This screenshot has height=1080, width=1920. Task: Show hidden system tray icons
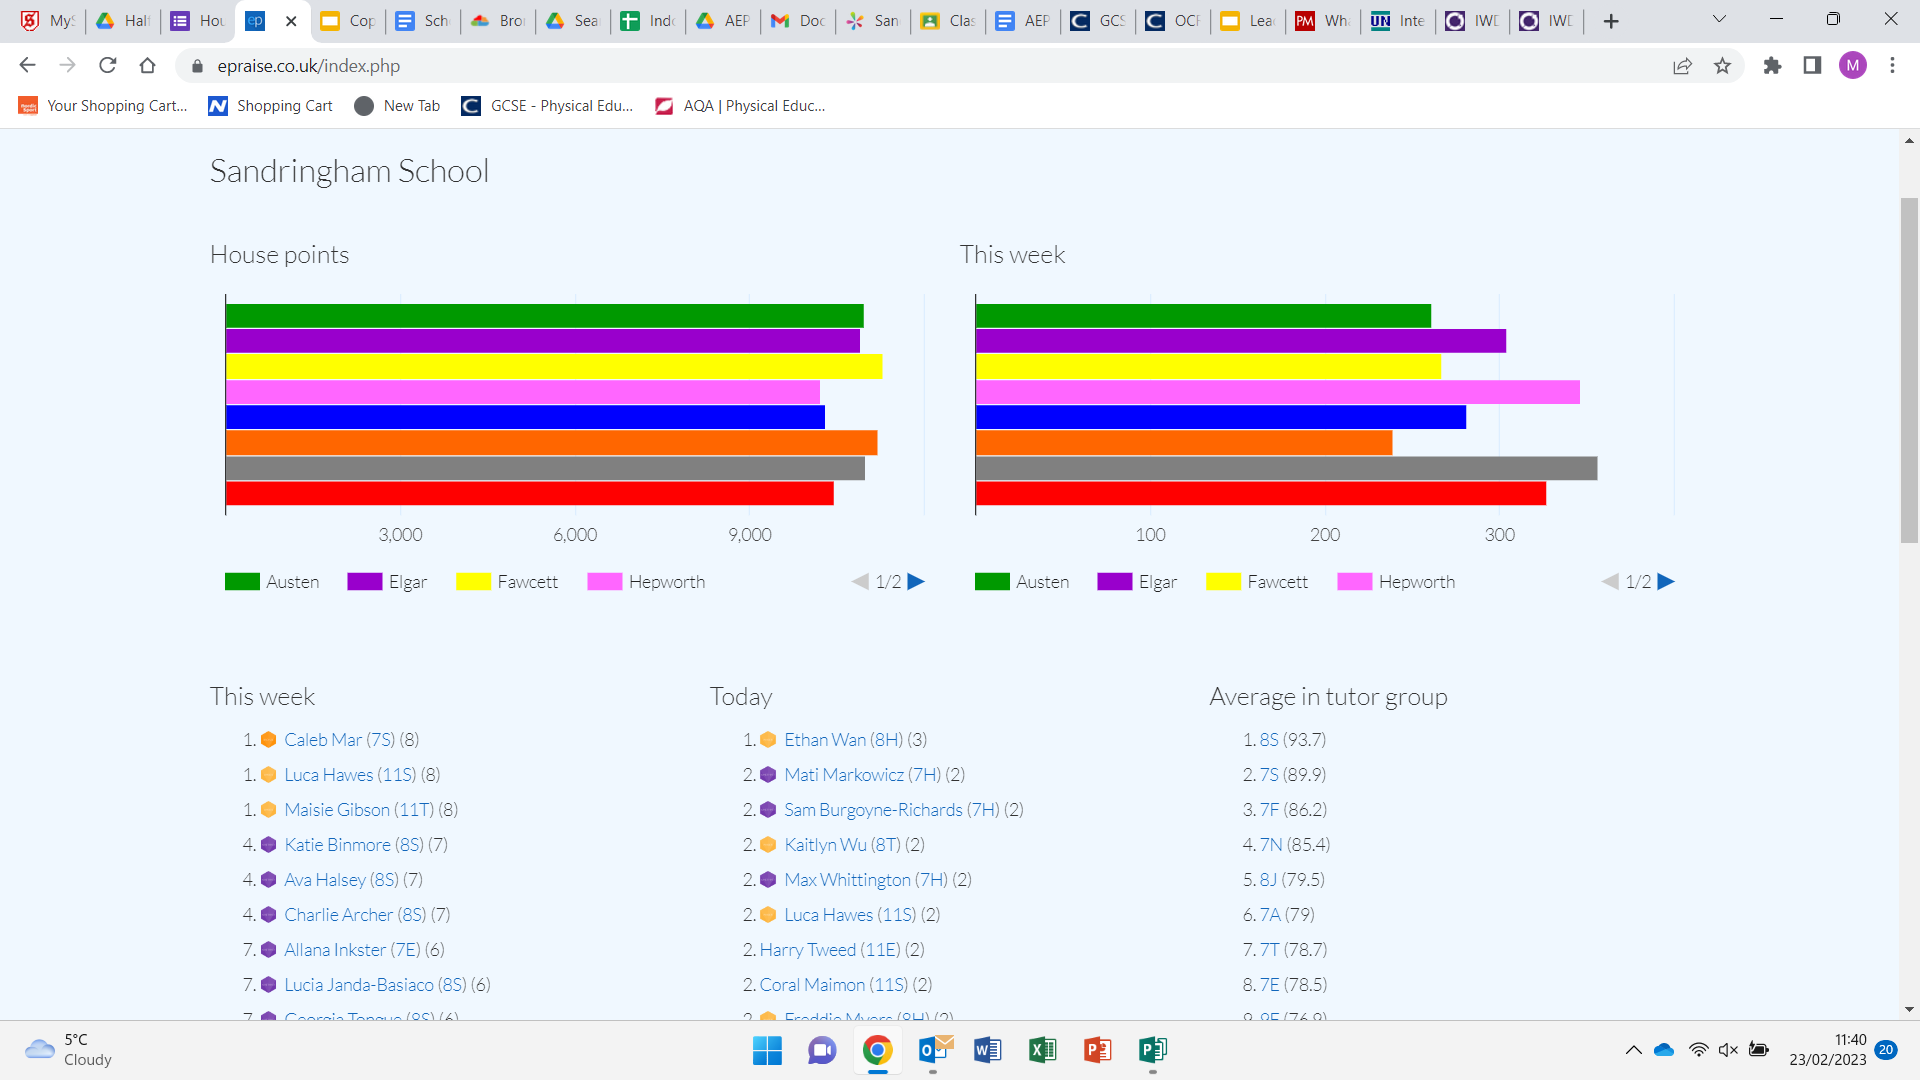[1633, 1050]
